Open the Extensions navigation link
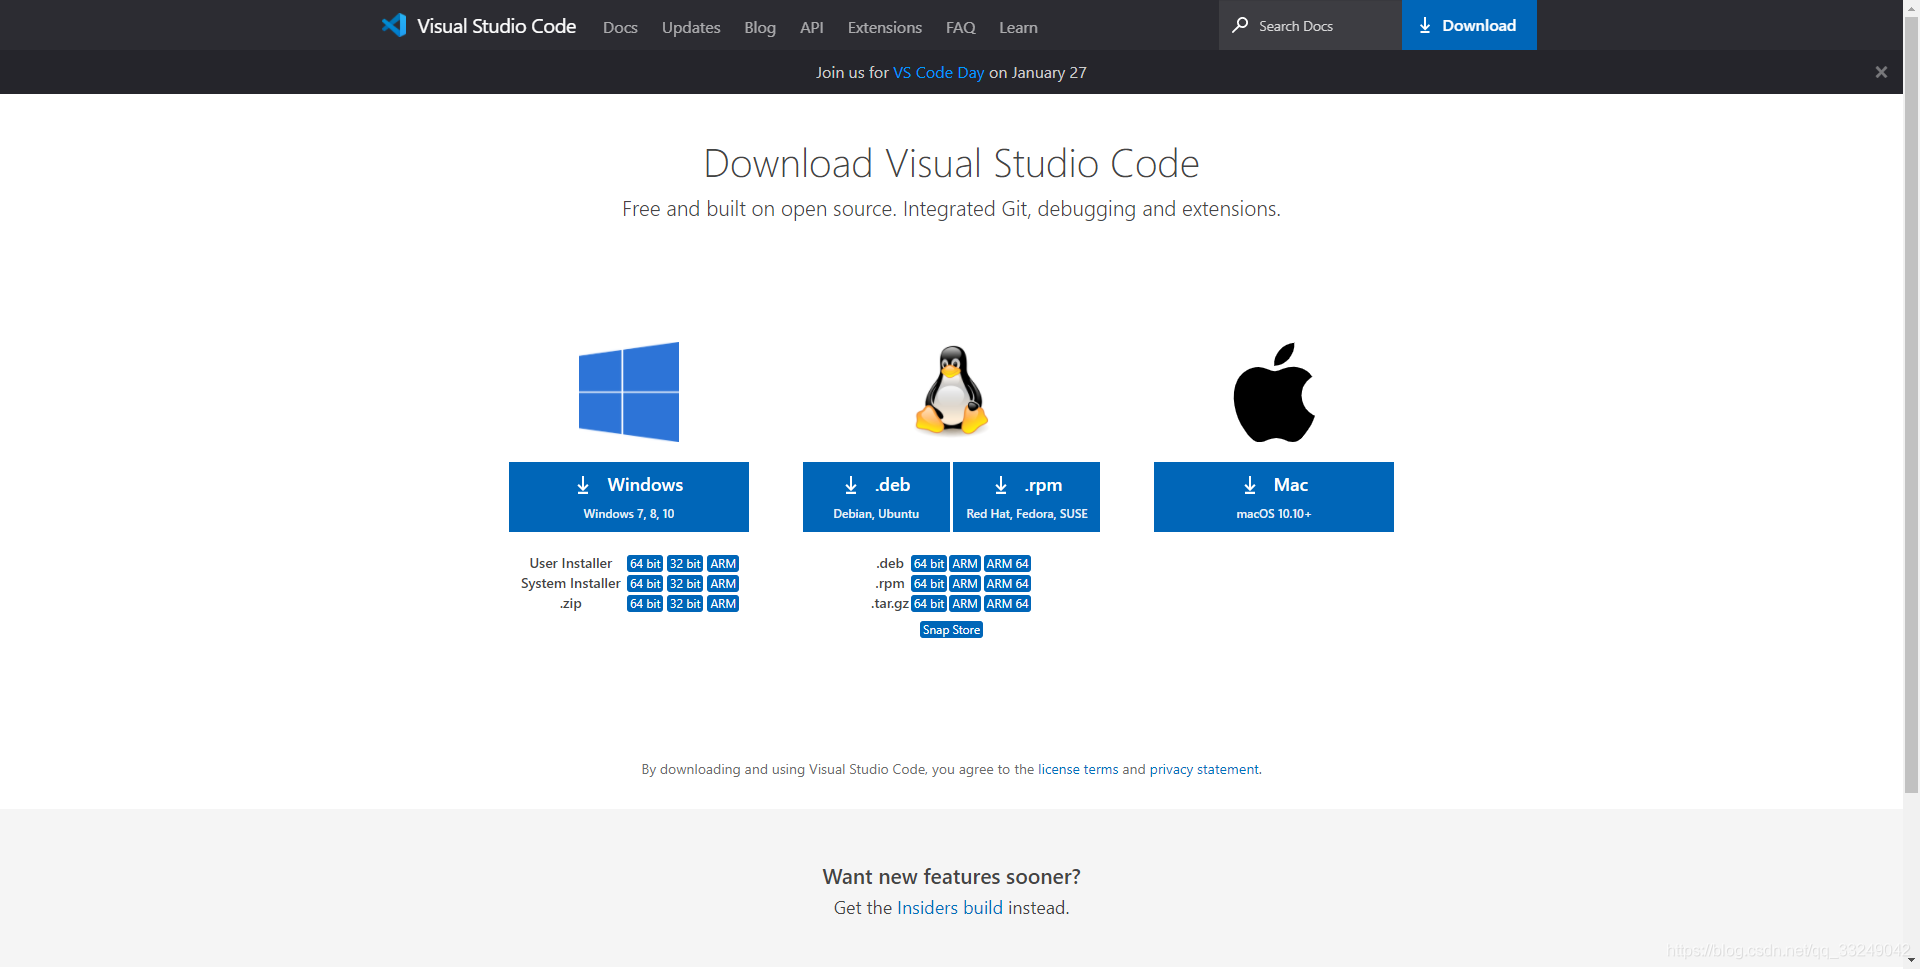 [885, 27]
